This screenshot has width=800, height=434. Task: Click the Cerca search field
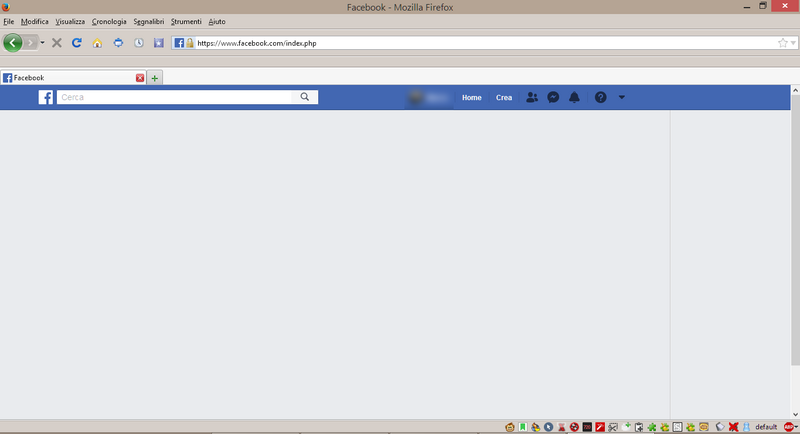click(174, 97)
